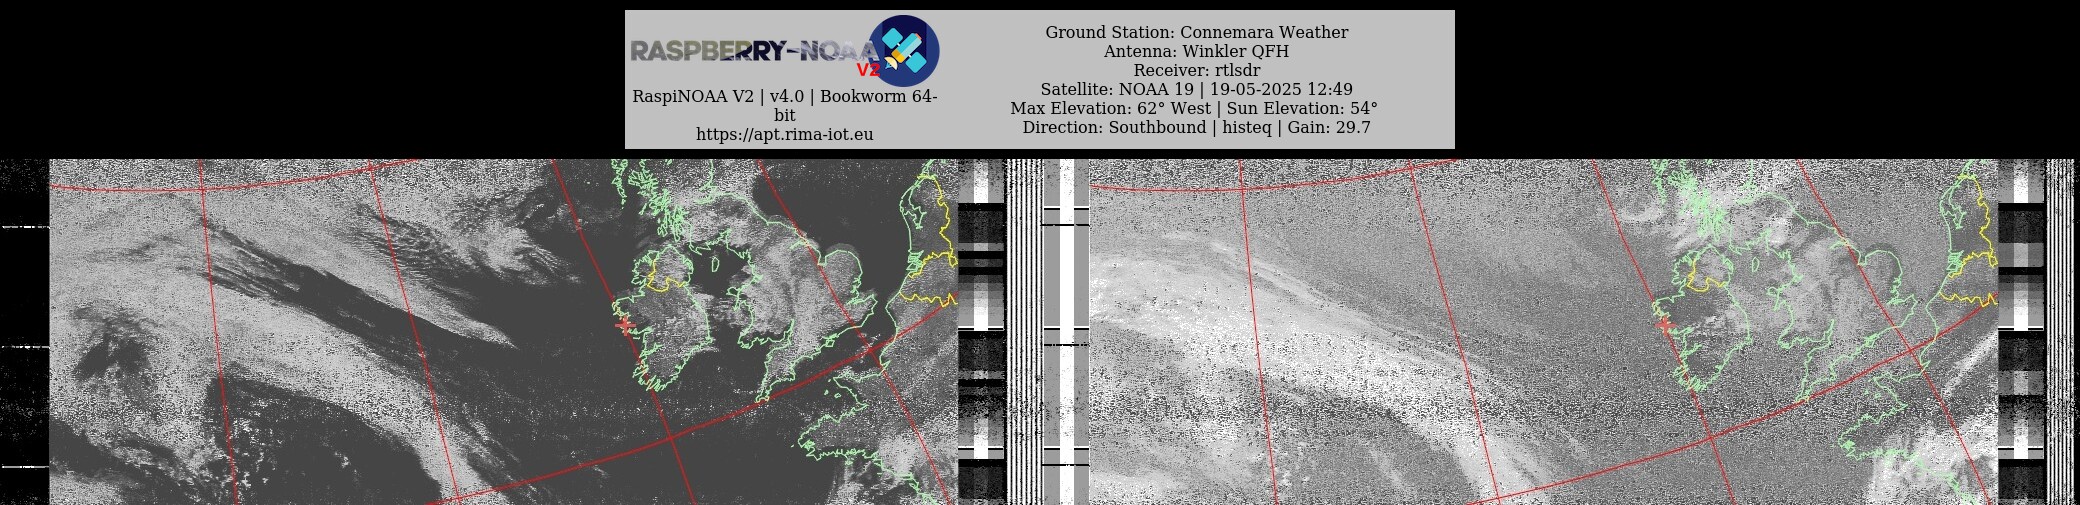The width and height of the screenshot is (2080, 505).
Task: Open the https://apt.rima-iot.eu URL text
Action: (785, 134)
